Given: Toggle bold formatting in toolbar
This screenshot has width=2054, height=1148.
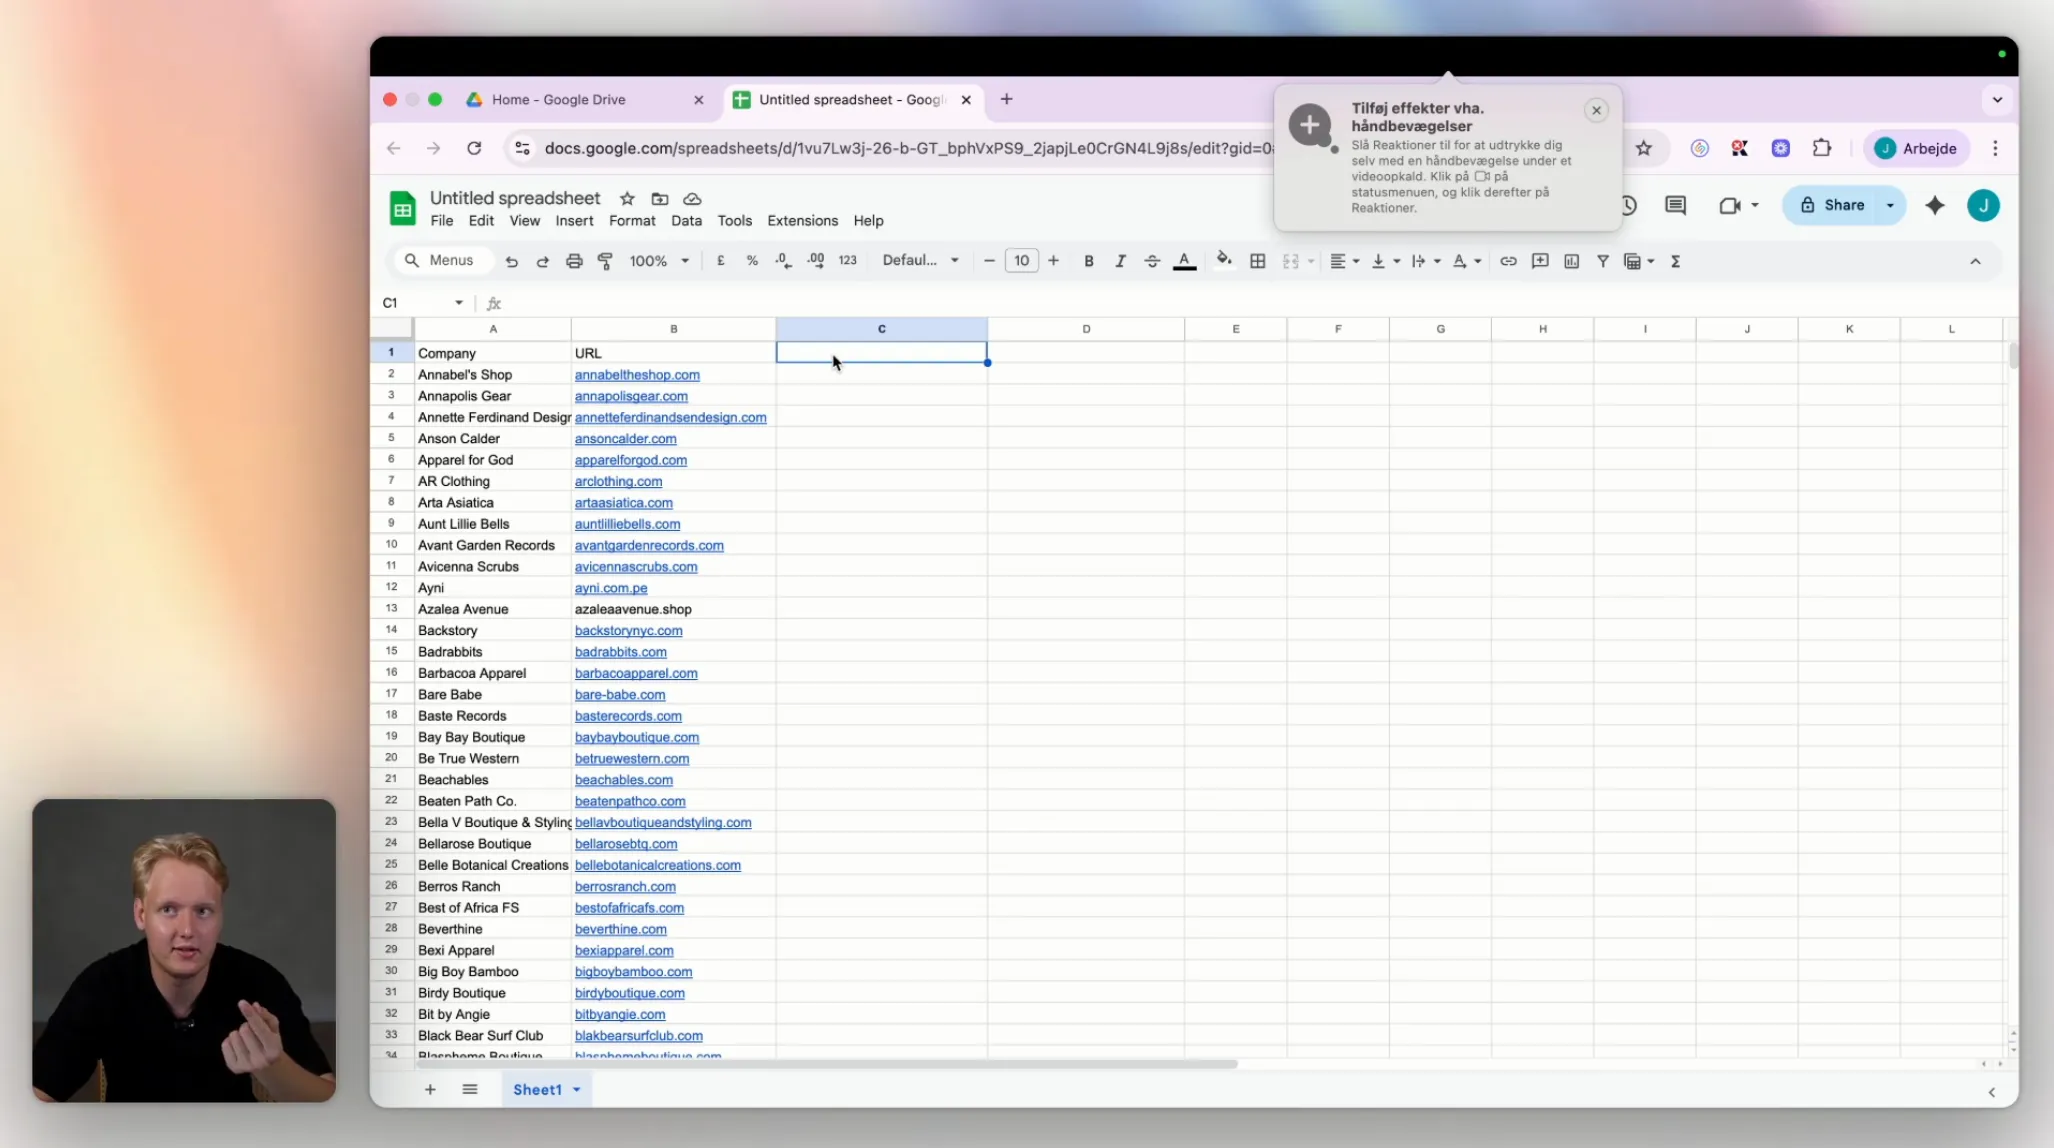Looking at the screenshot, I should 1088,261.
